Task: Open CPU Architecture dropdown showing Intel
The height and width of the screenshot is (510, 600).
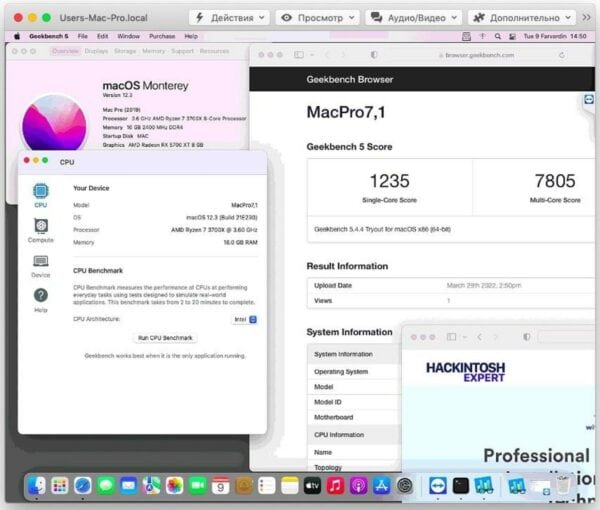Action: point(245,319)
